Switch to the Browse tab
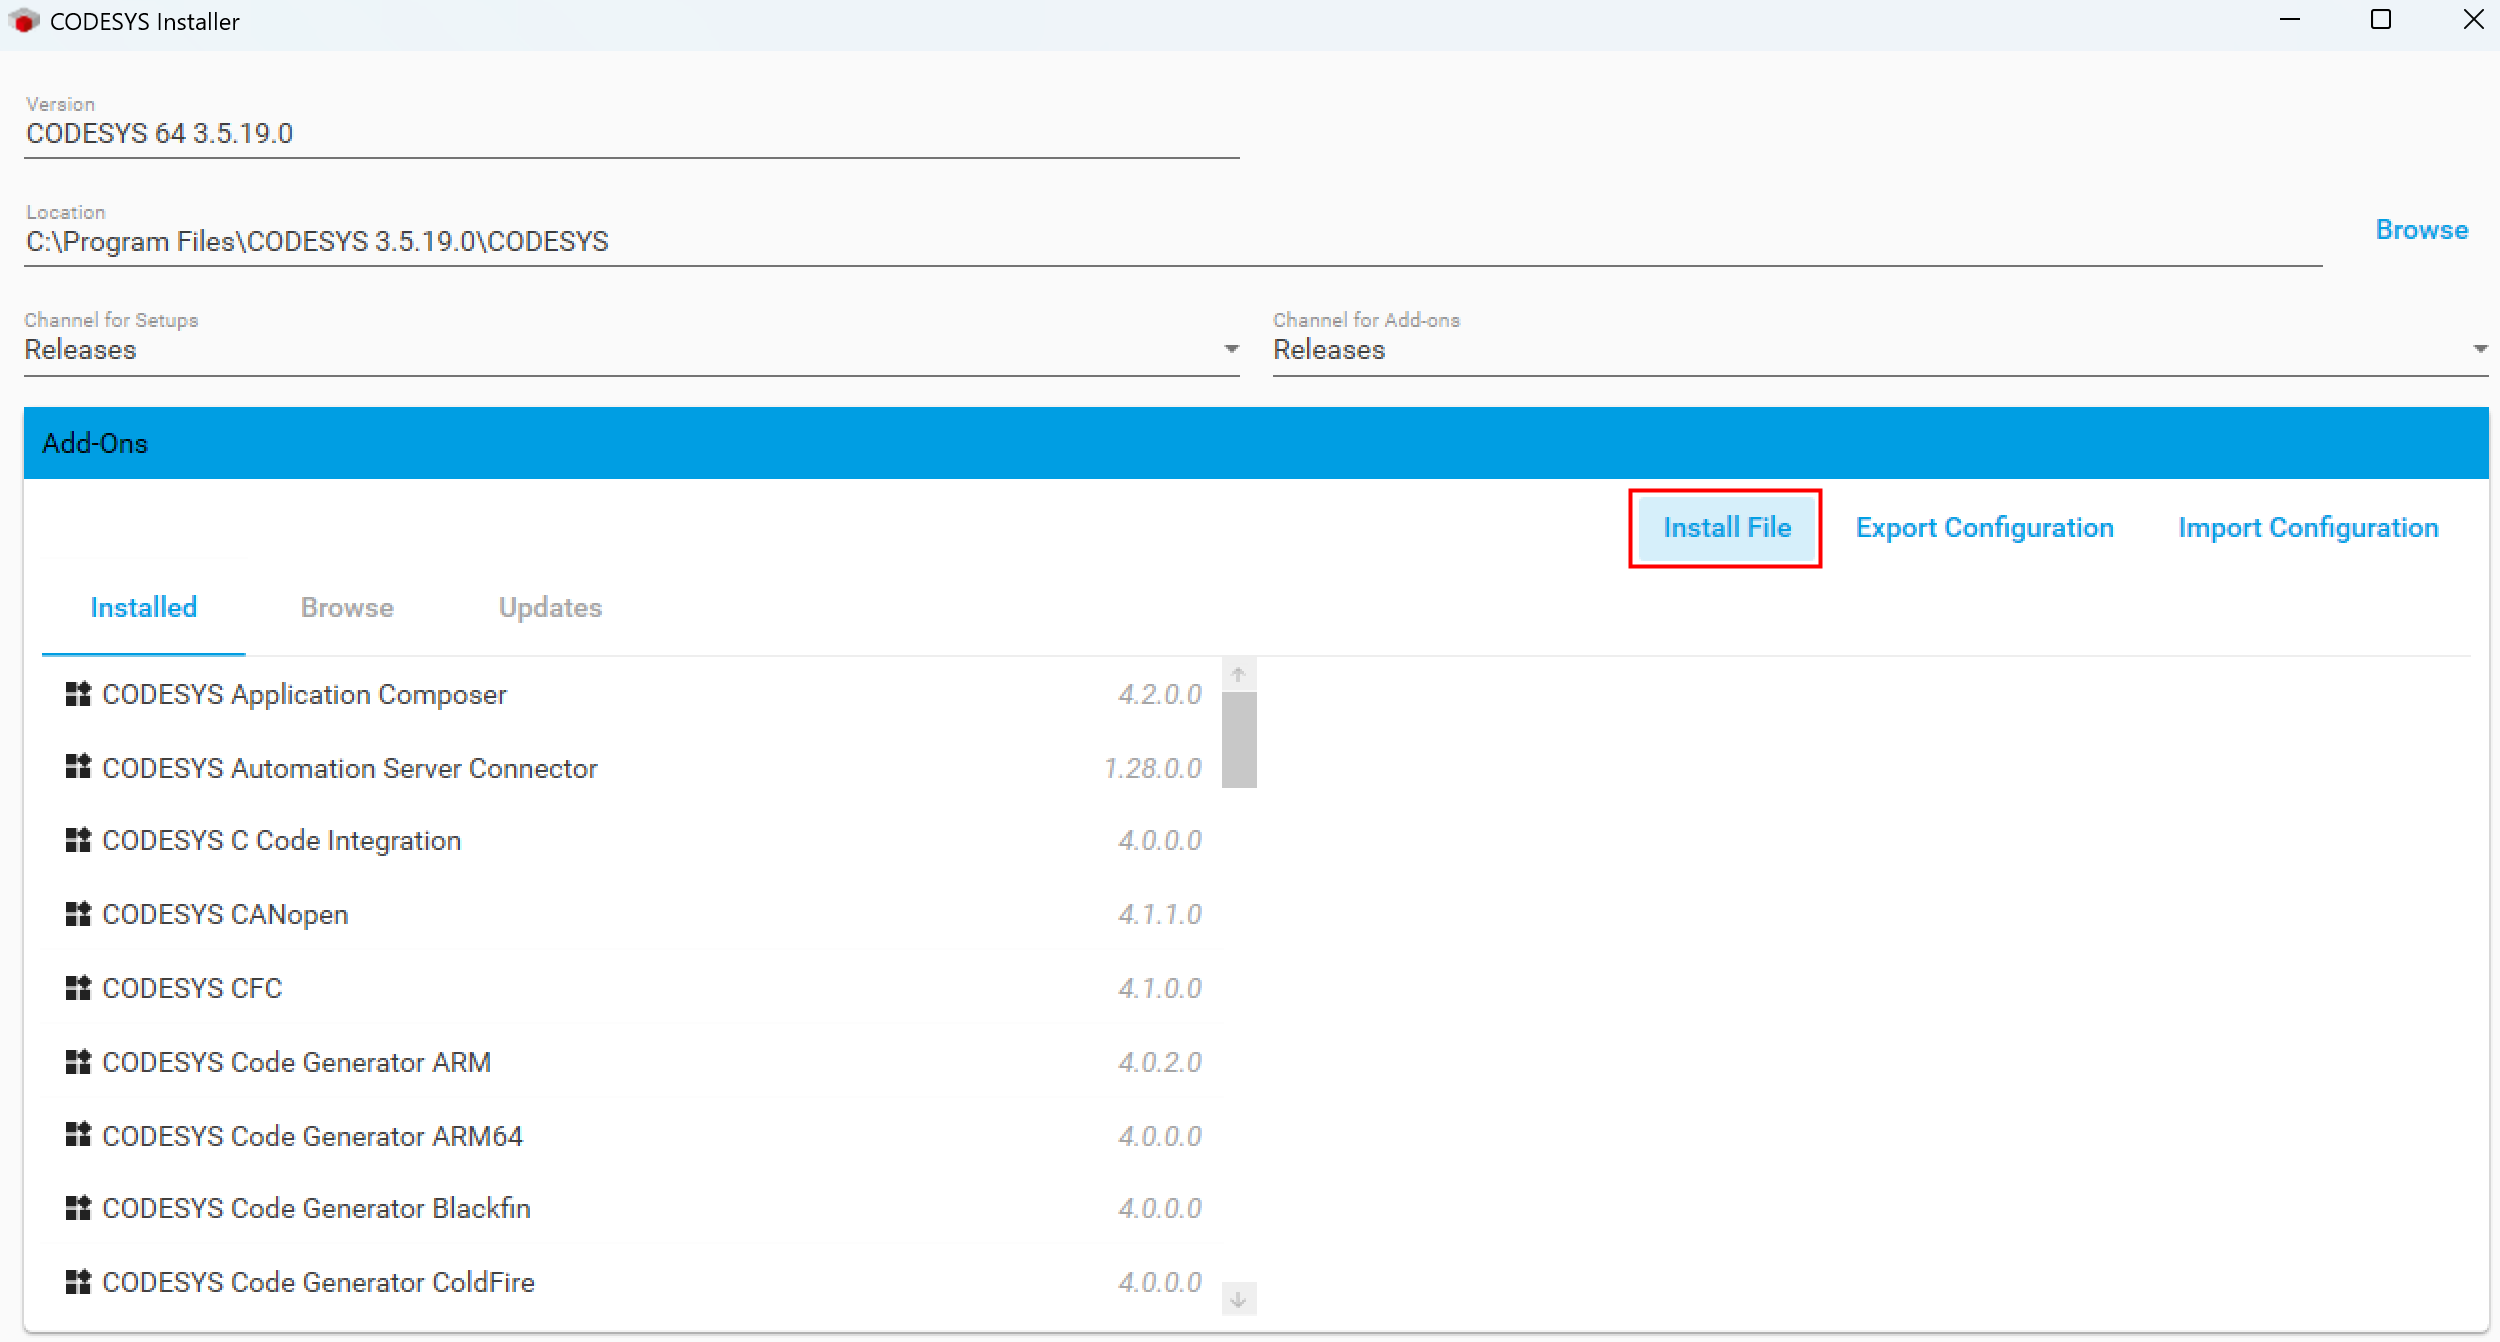This screenshot has height=1342, width=2500. [347, 608]
